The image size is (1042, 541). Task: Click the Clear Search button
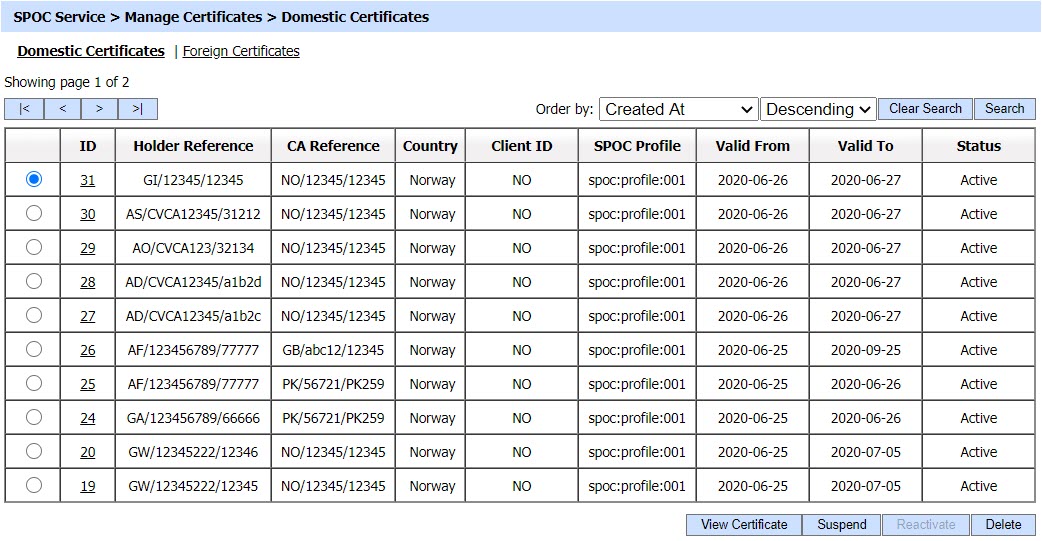point(925,109)
